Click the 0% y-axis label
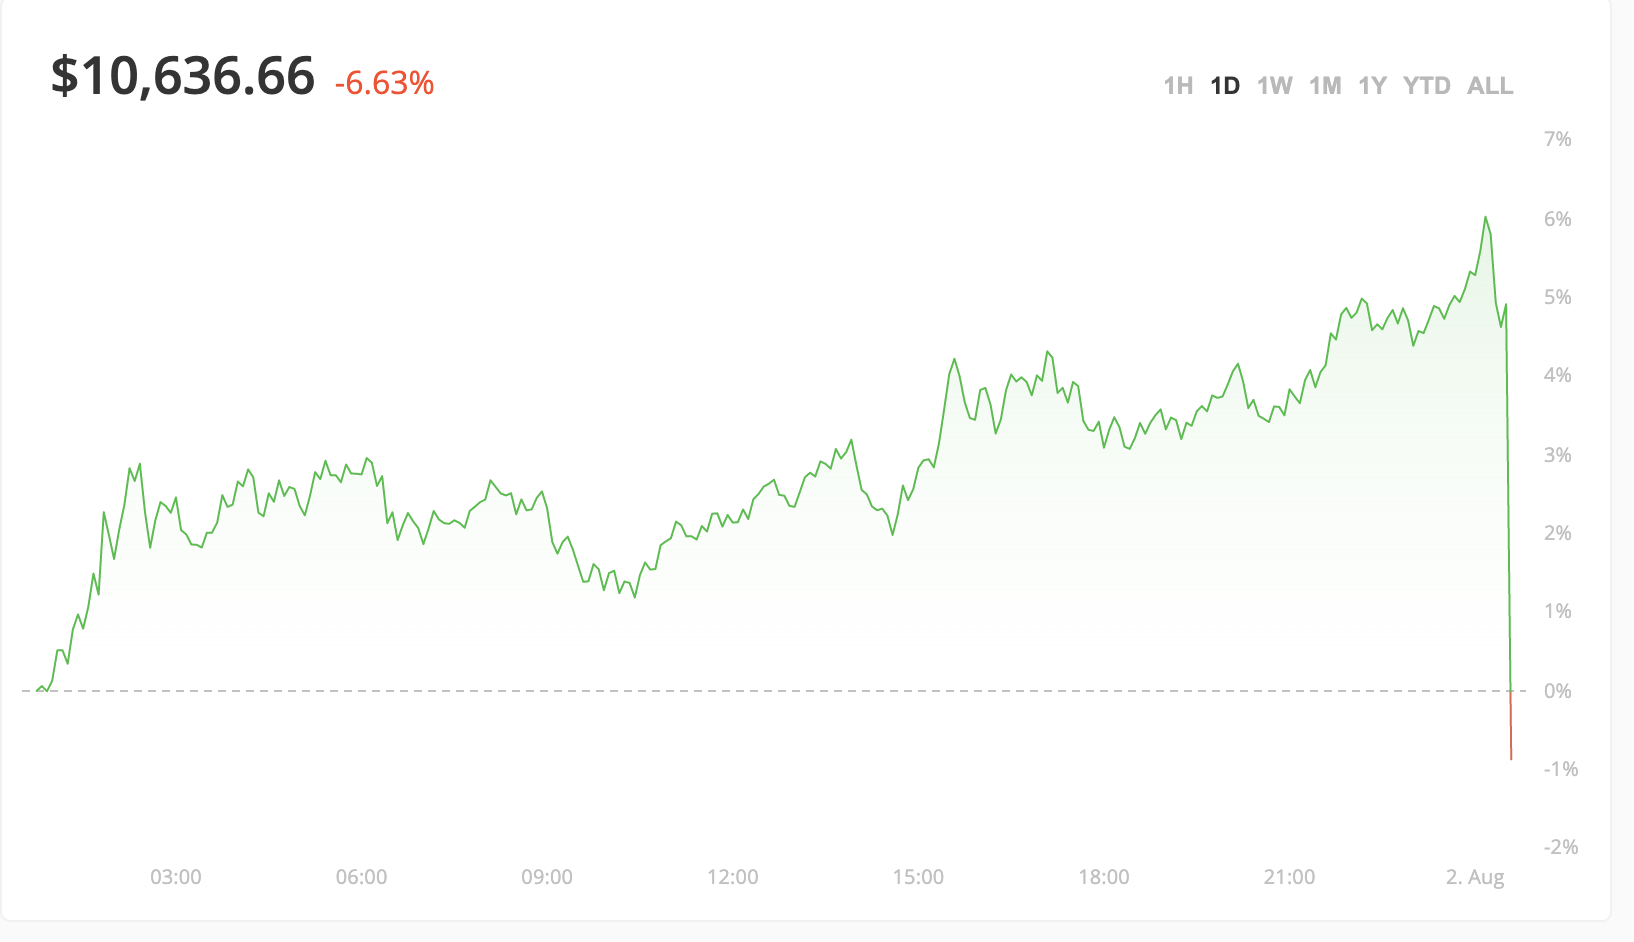Viewport: 1634px width, 942px height. pos(1558,691)
